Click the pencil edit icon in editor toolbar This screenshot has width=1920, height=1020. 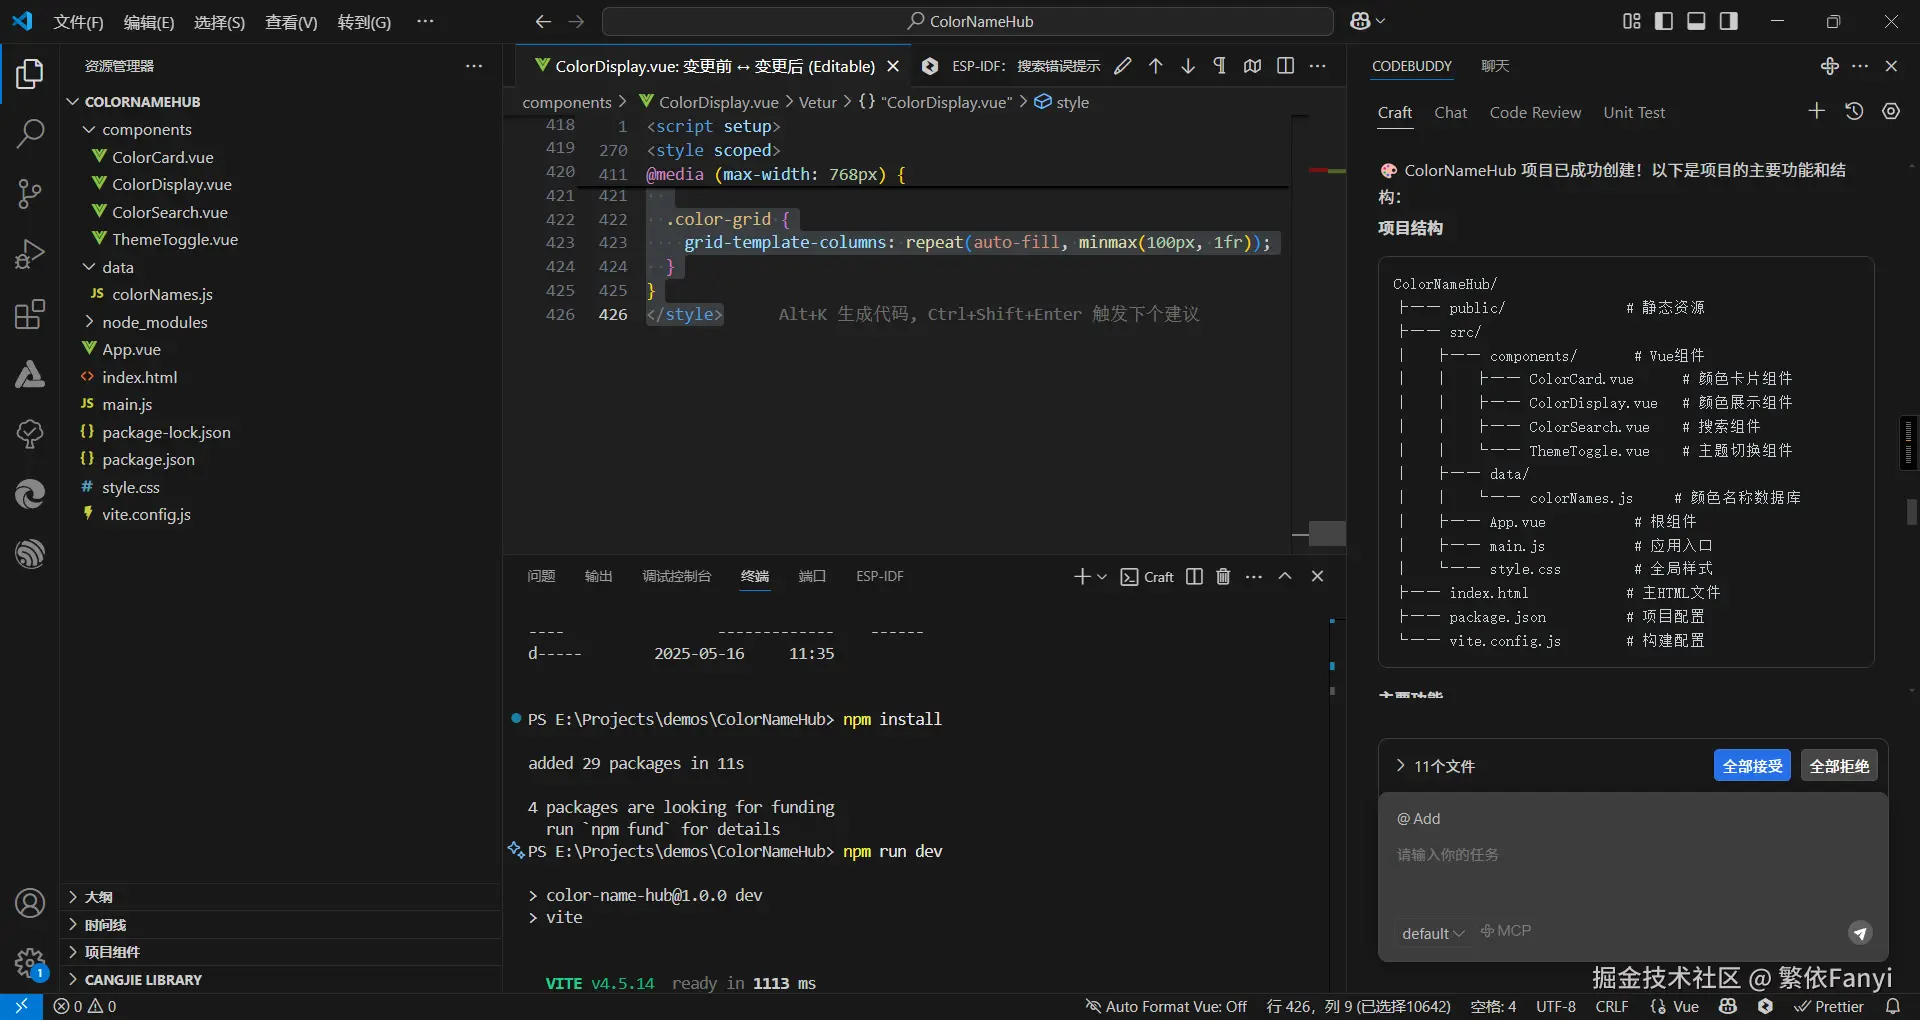coord(1123,66)
